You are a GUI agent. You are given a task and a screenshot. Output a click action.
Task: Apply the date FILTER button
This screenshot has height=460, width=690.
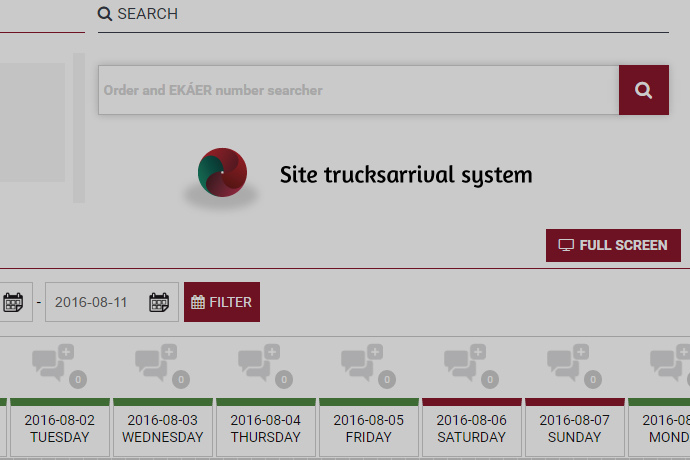click(x=221, y=302)
